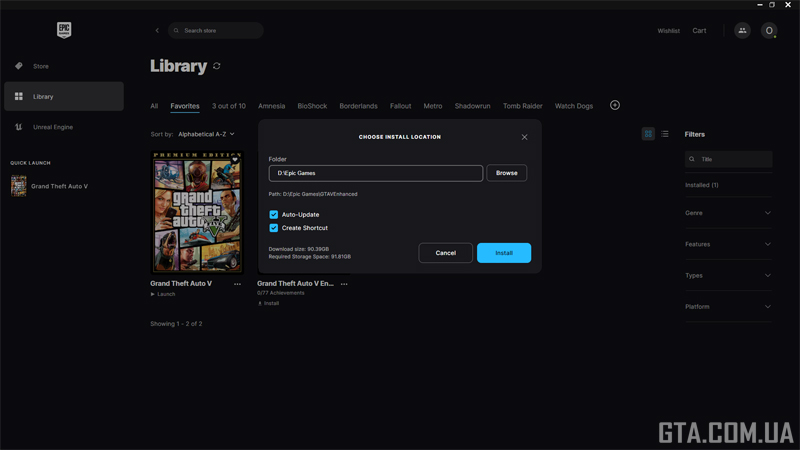Click the Title filter search field
The image size is (800, 450).
729,159
